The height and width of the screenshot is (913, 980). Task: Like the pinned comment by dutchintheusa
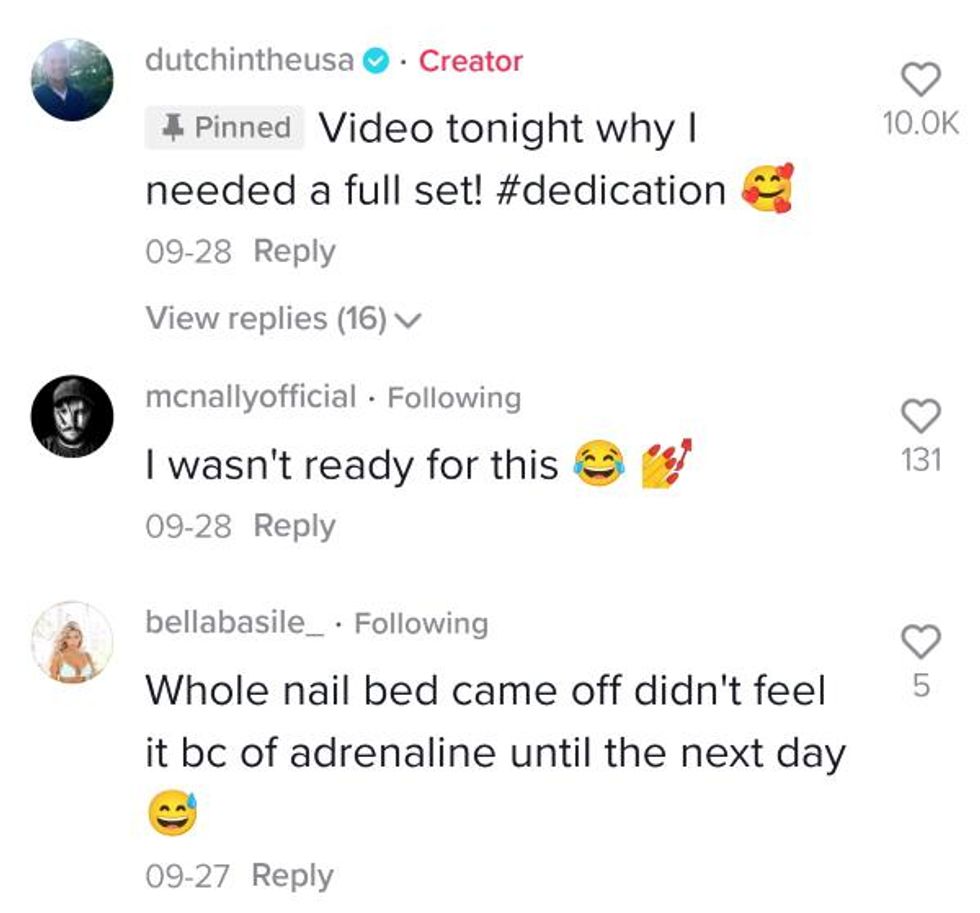click(x=921, y=78)
